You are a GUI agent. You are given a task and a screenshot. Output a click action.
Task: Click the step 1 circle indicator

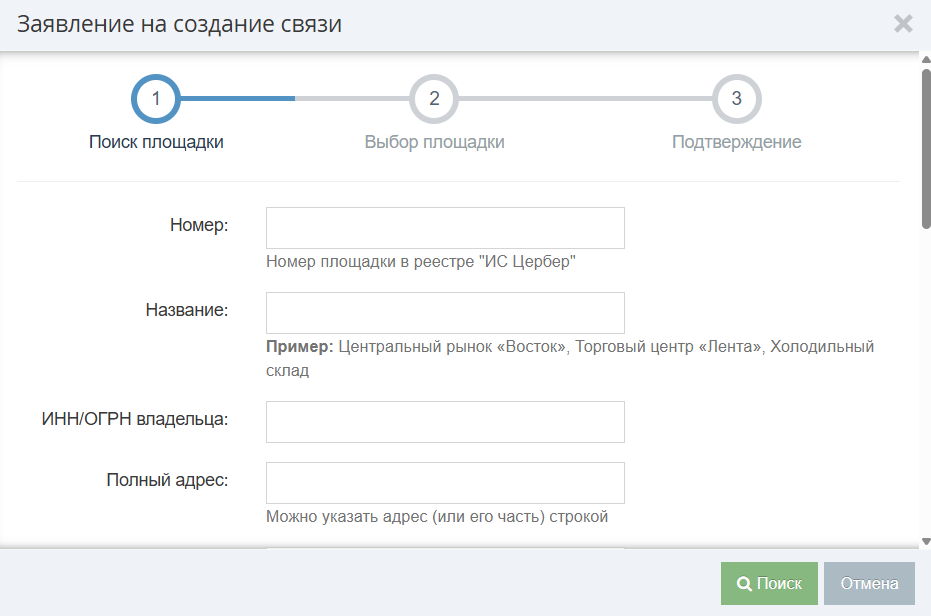156,99
